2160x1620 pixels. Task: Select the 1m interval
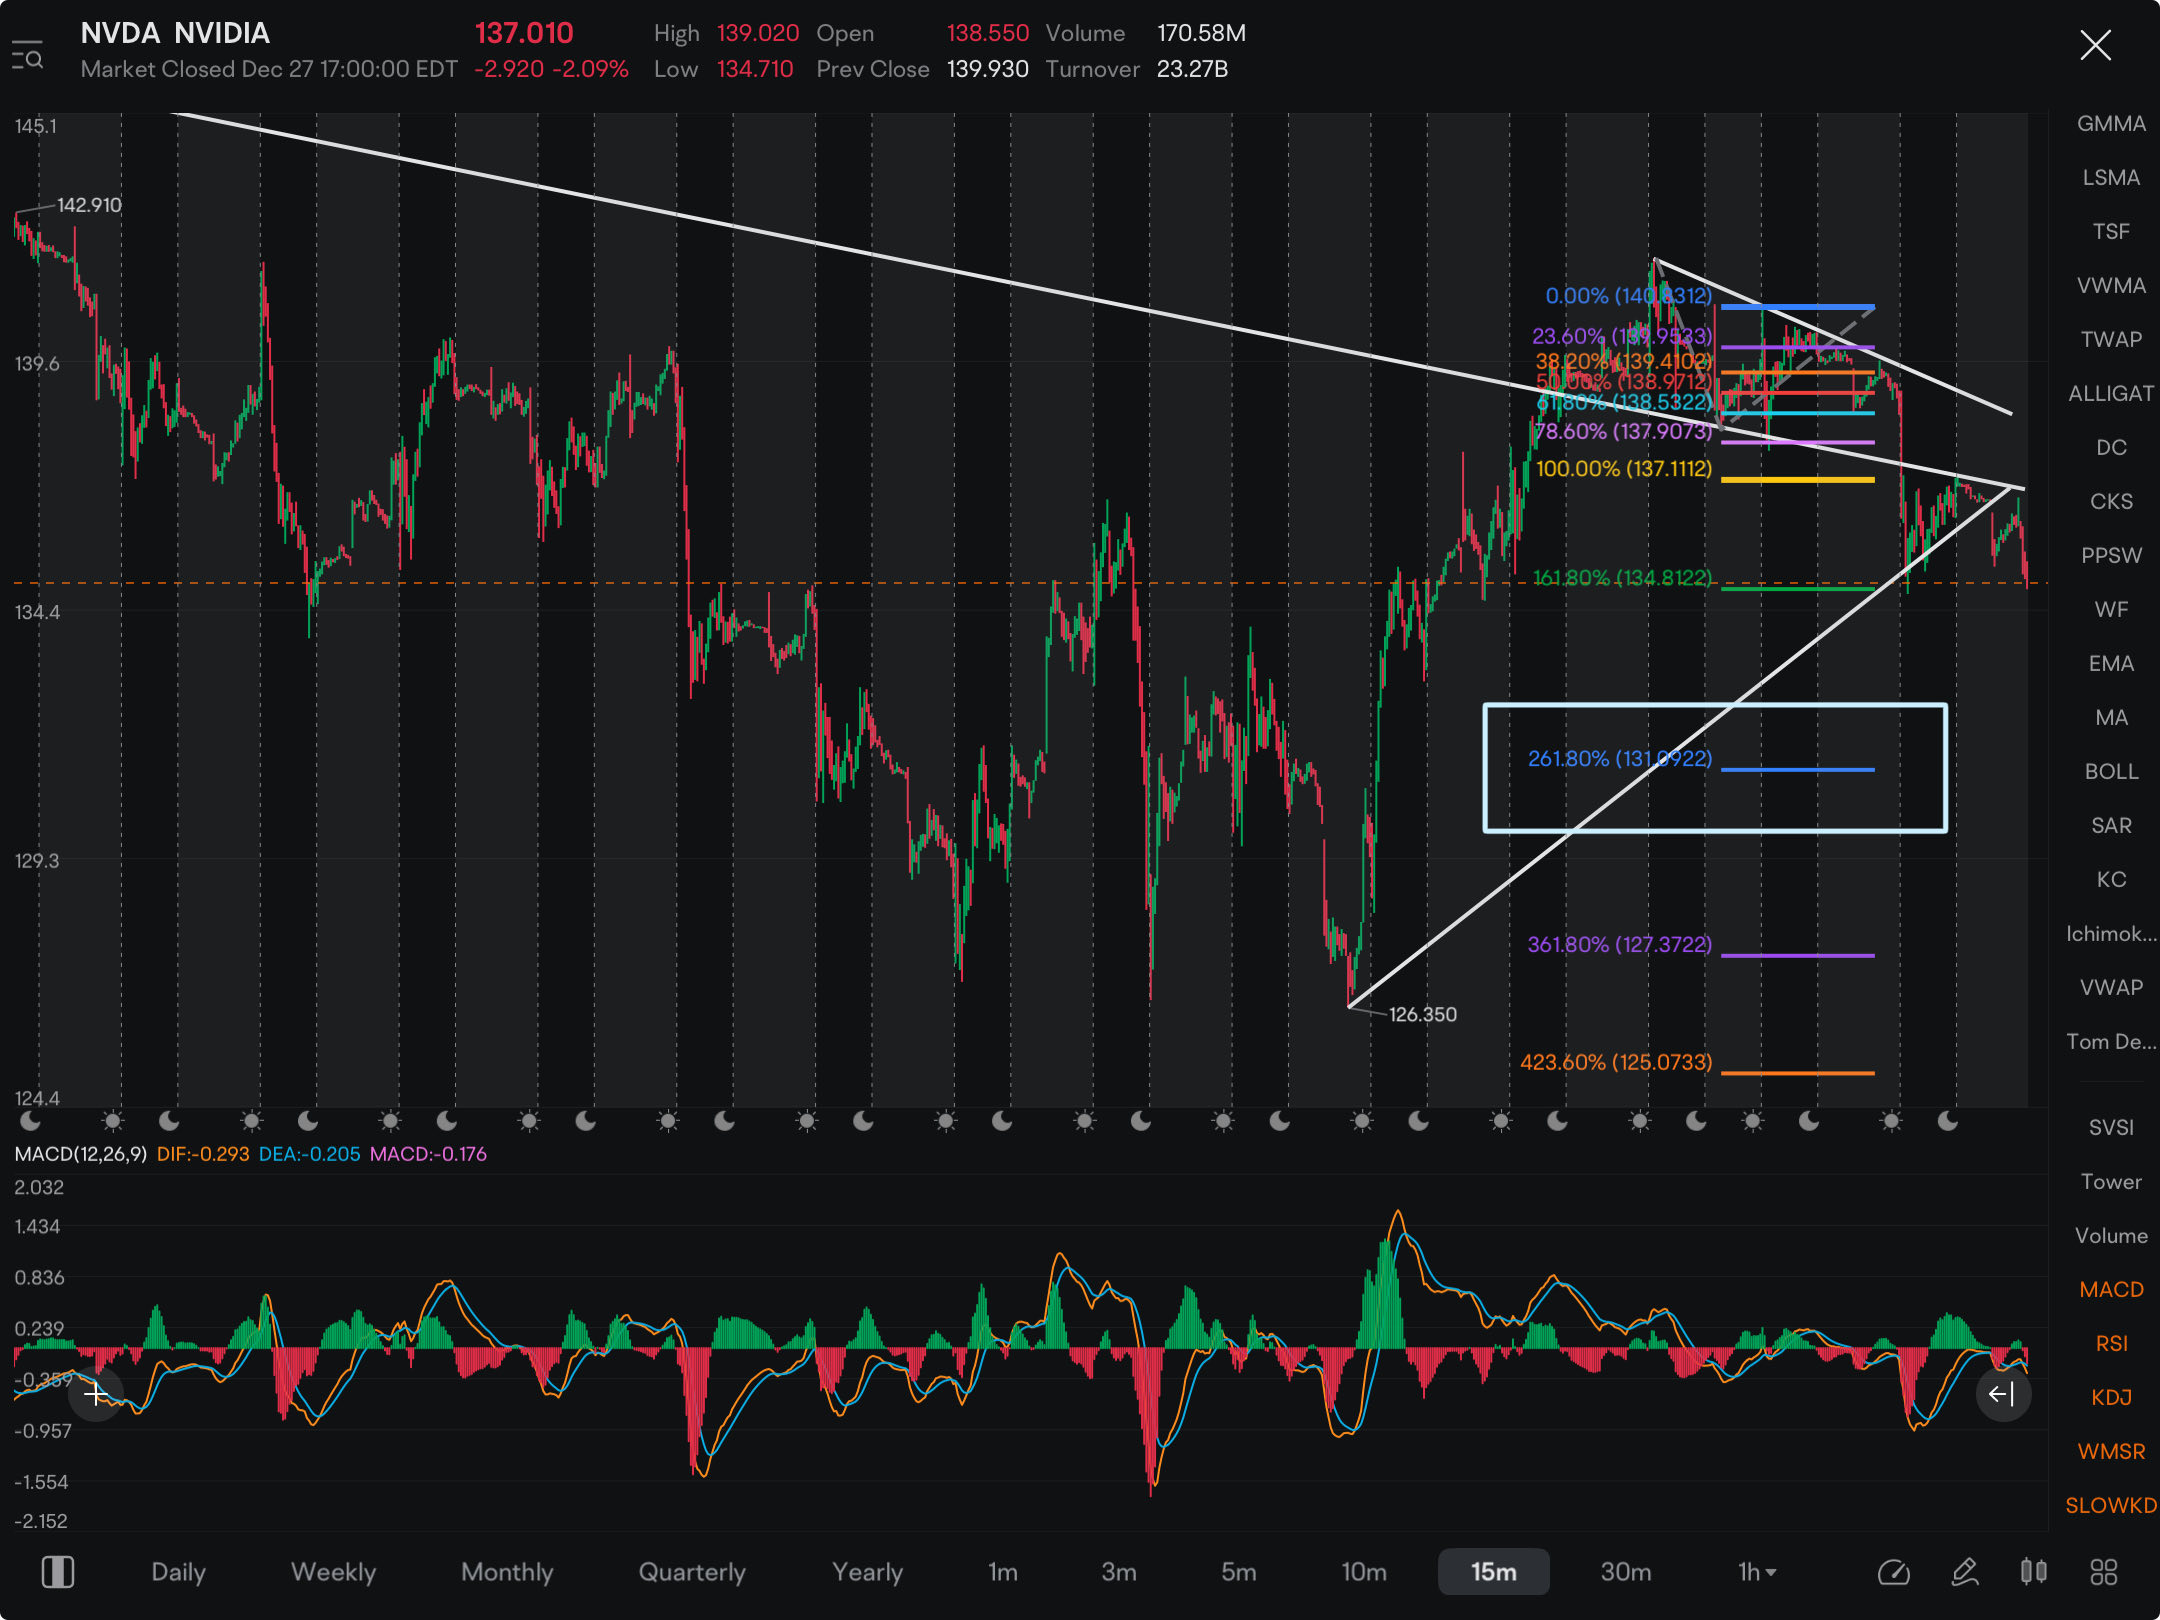[1002, 1572]
